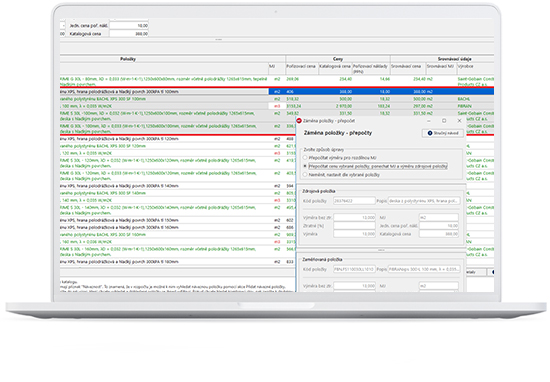Screen dimensions: 550x382
Task: Sort by 'Srovnávací MJ' column header
Action: (x=441, y=68)
